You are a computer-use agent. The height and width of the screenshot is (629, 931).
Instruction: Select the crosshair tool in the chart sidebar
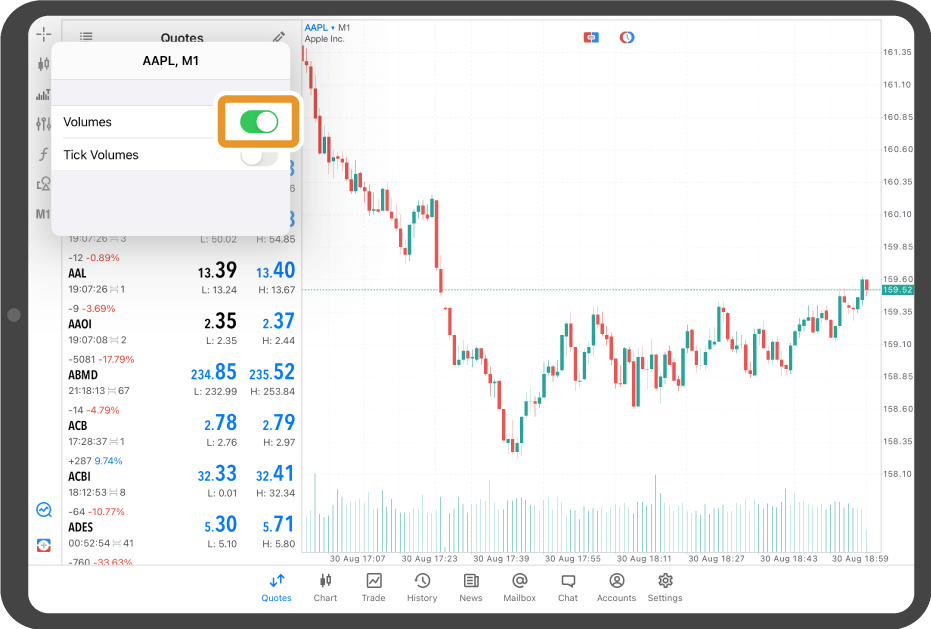[x=43, y=34]
